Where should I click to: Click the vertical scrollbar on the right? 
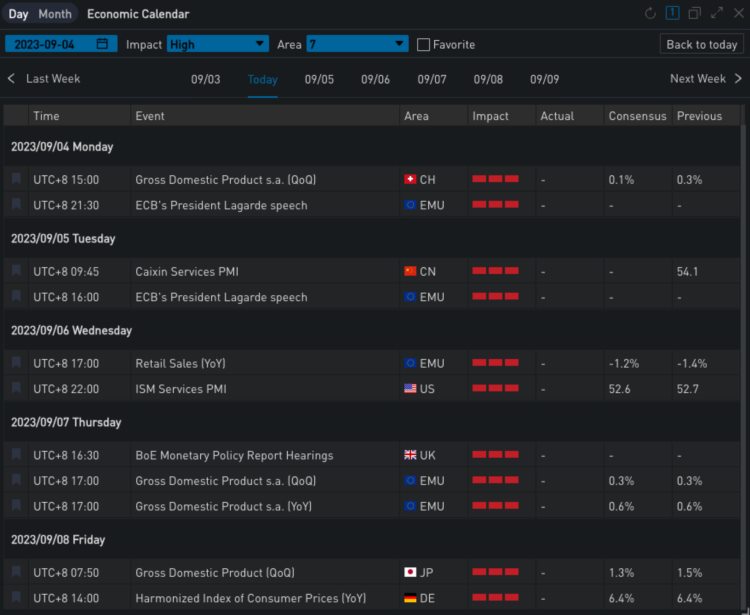pyautogui.click(x=743, y=300)
